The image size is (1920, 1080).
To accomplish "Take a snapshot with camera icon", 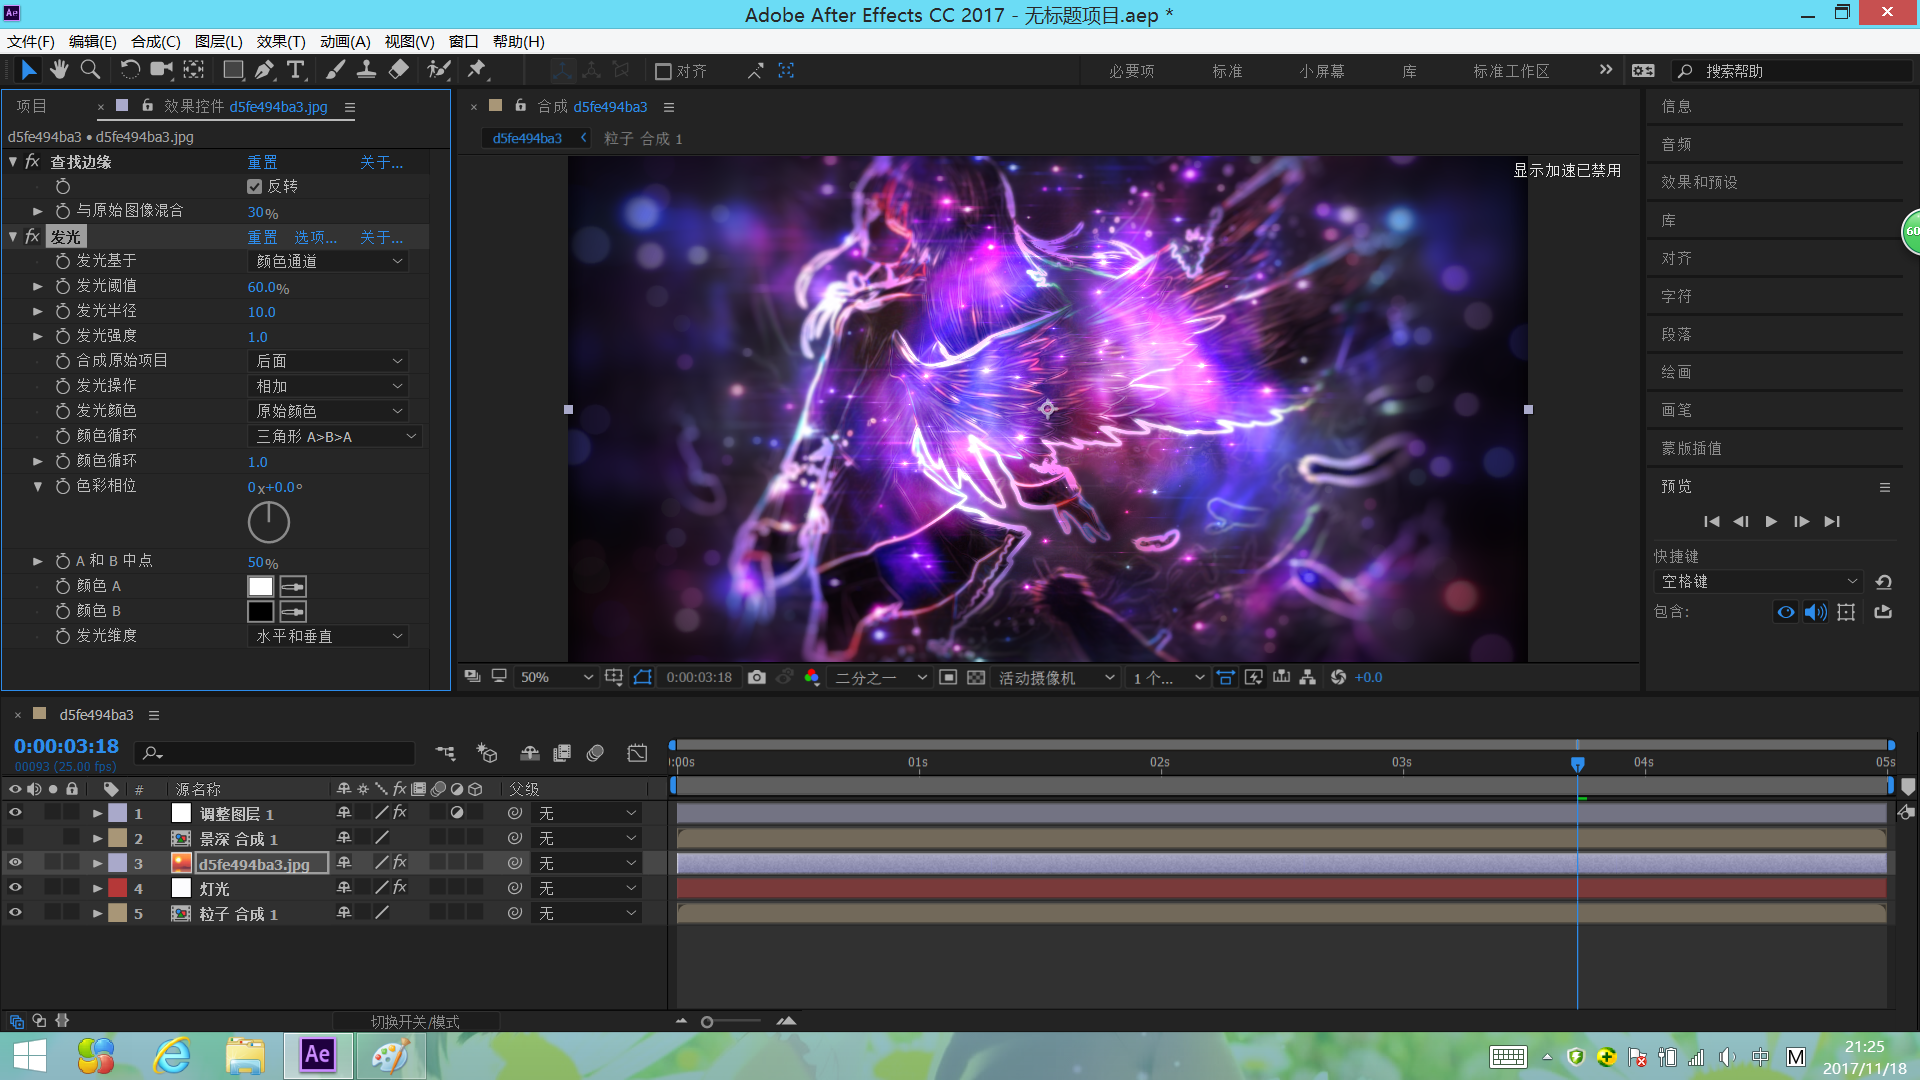I will 757,677.
